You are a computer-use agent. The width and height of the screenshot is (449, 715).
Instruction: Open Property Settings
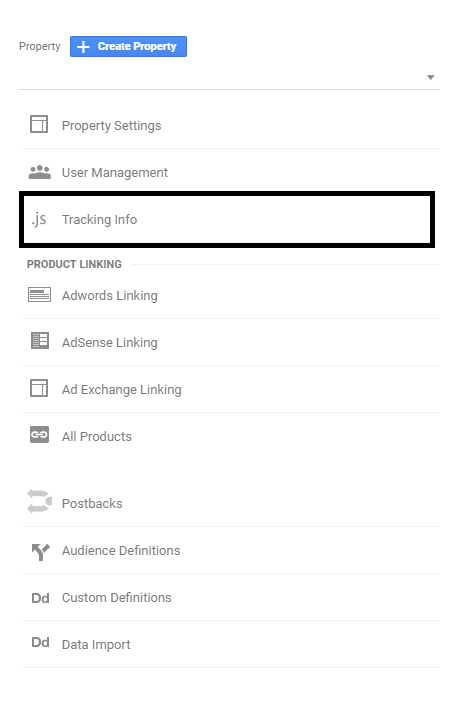230,125
